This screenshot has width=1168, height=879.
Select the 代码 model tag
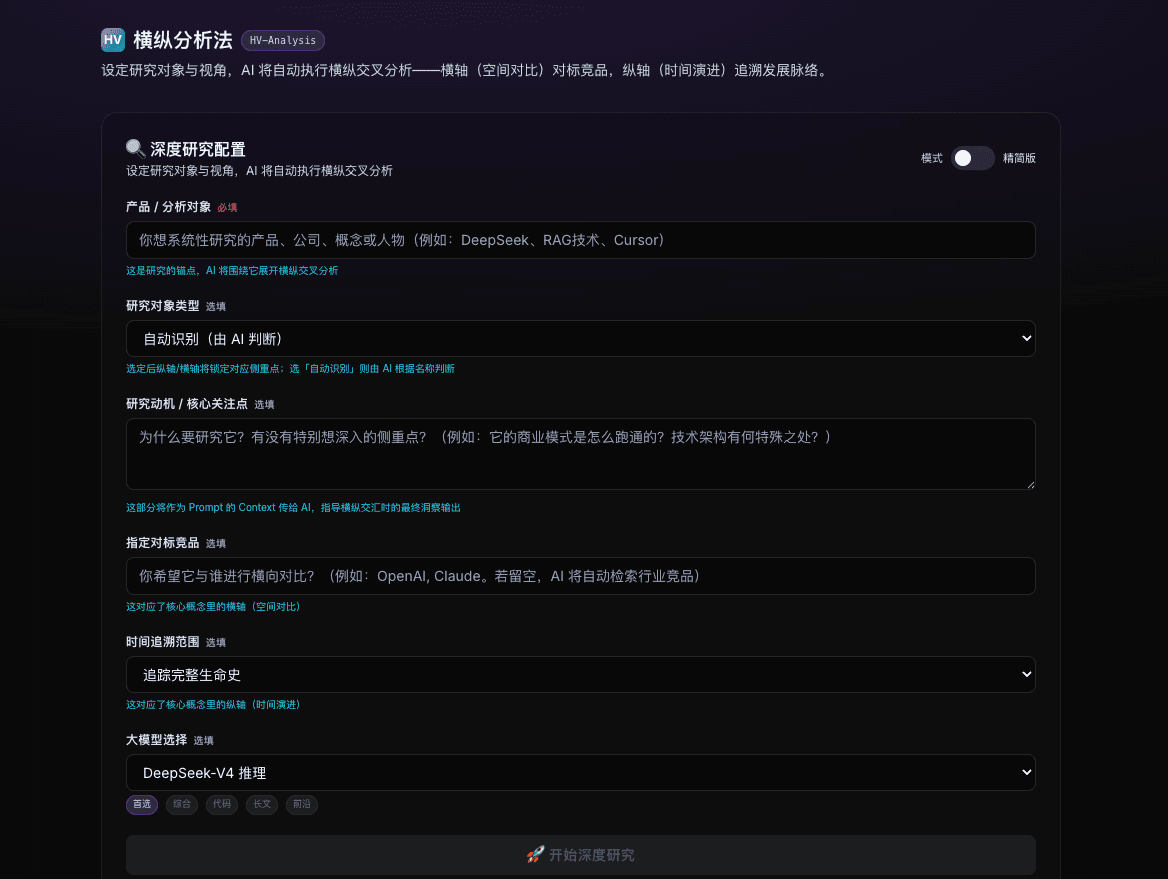pos(222,805)
